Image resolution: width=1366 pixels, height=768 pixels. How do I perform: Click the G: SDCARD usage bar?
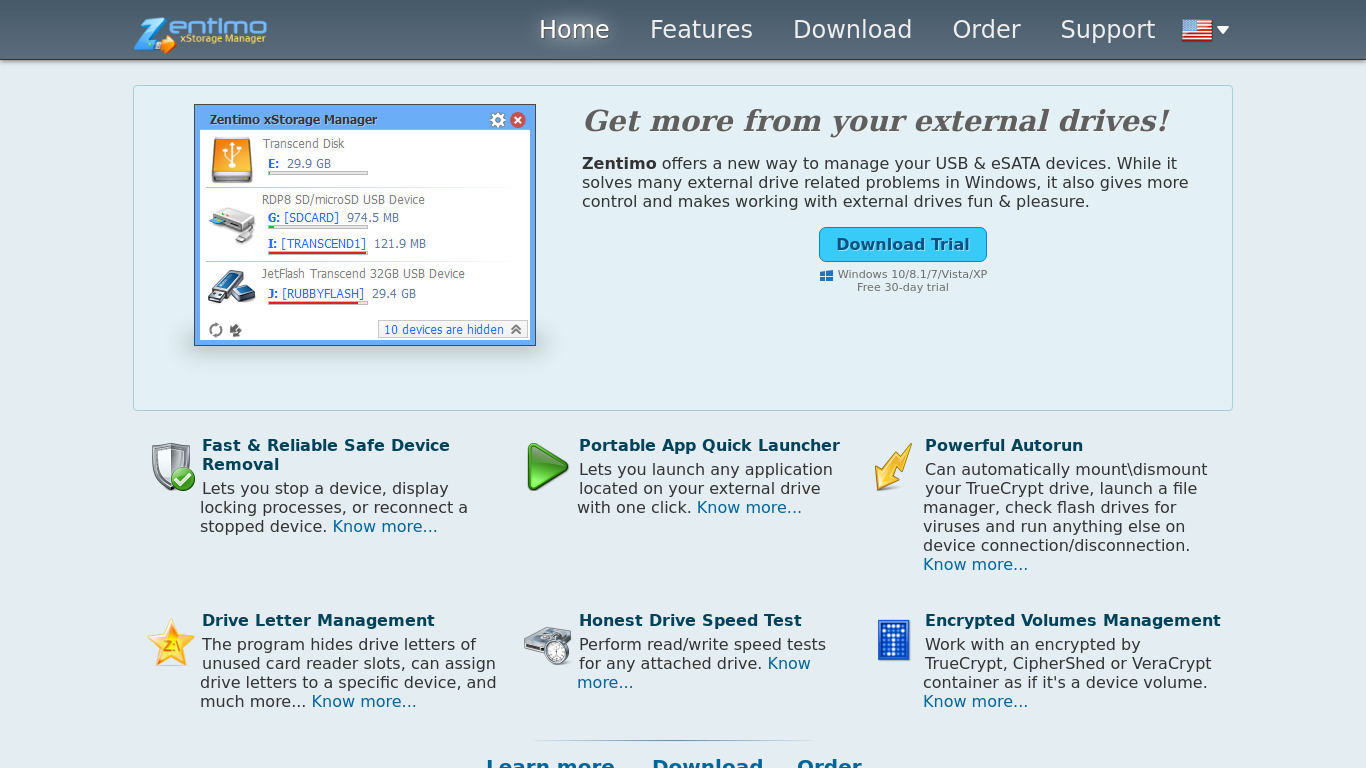pos(318,228)
